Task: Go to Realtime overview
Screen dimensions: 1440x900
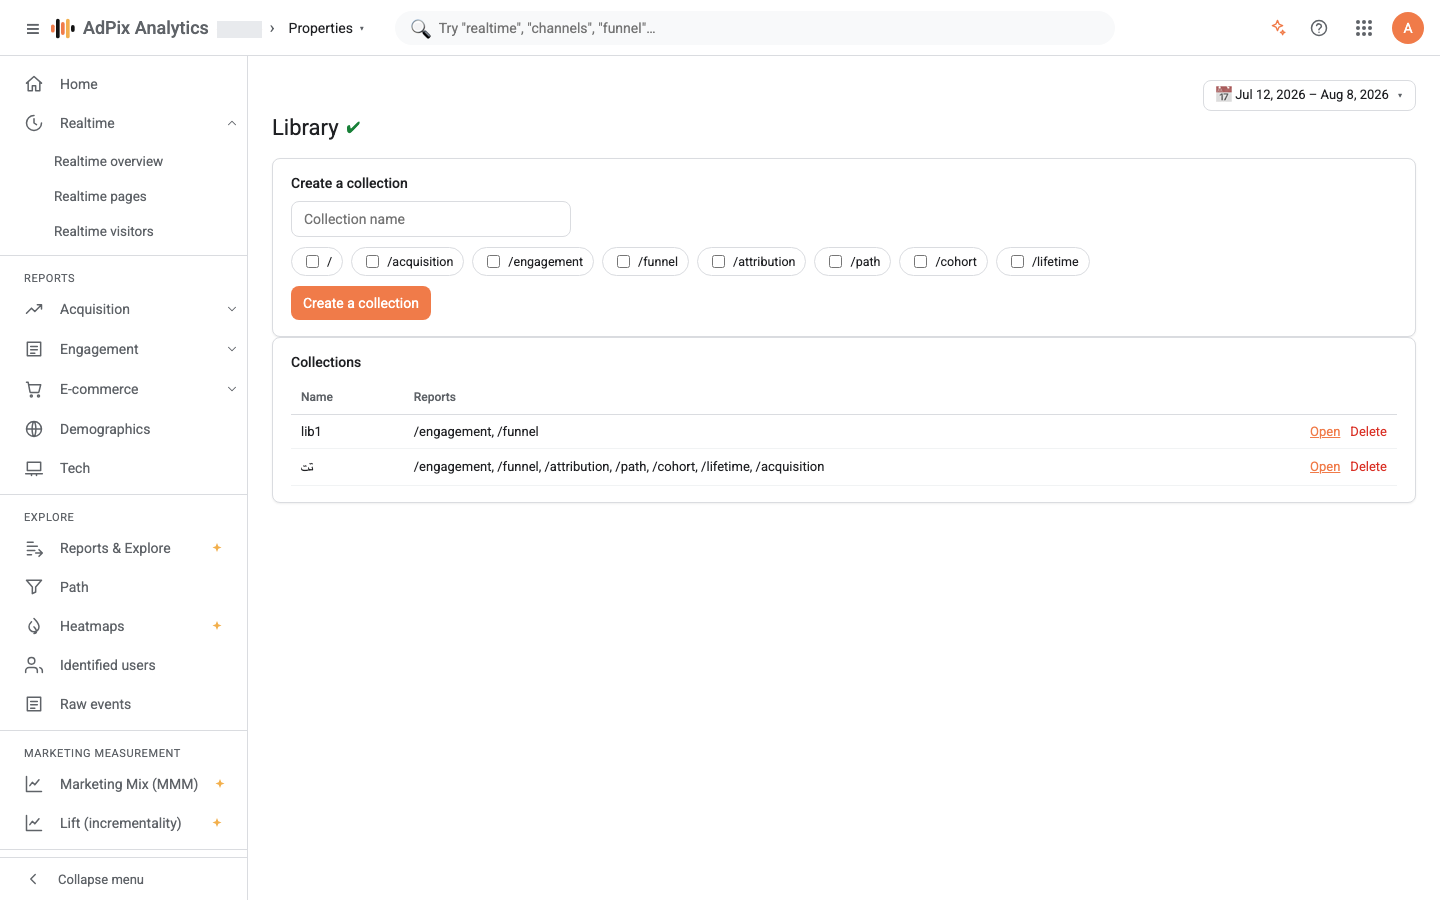Action: pos(108,161)
